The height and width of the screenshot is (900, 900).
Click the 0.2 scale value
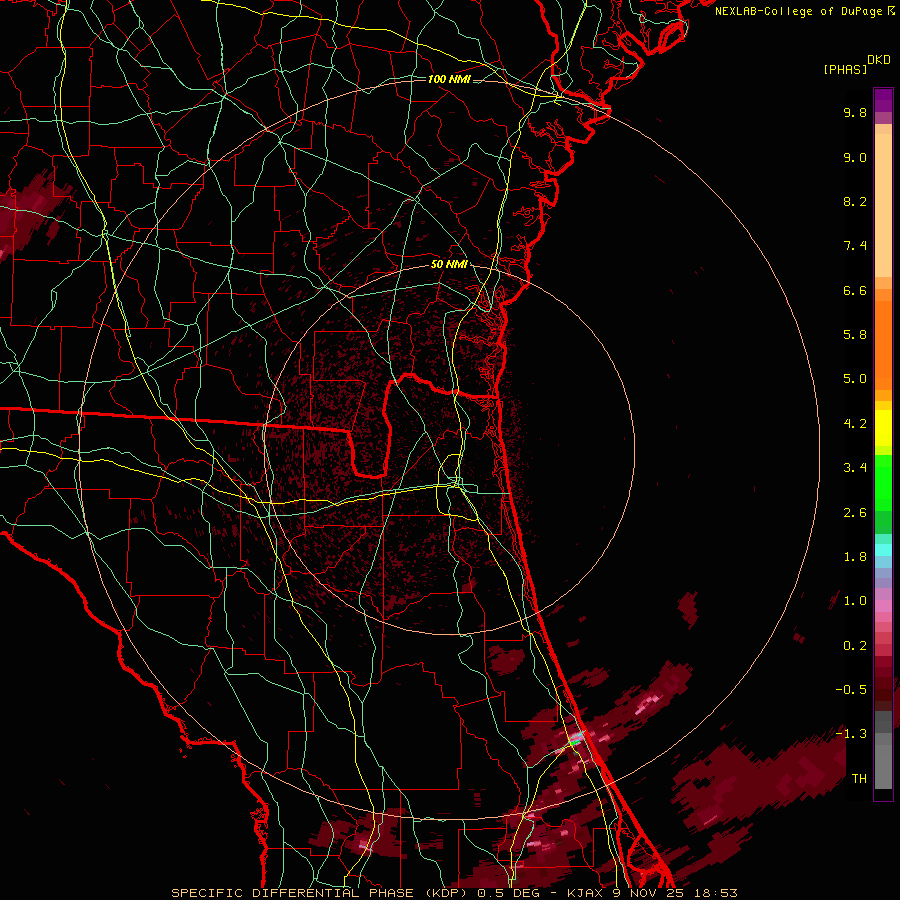(x=855, y=646)
